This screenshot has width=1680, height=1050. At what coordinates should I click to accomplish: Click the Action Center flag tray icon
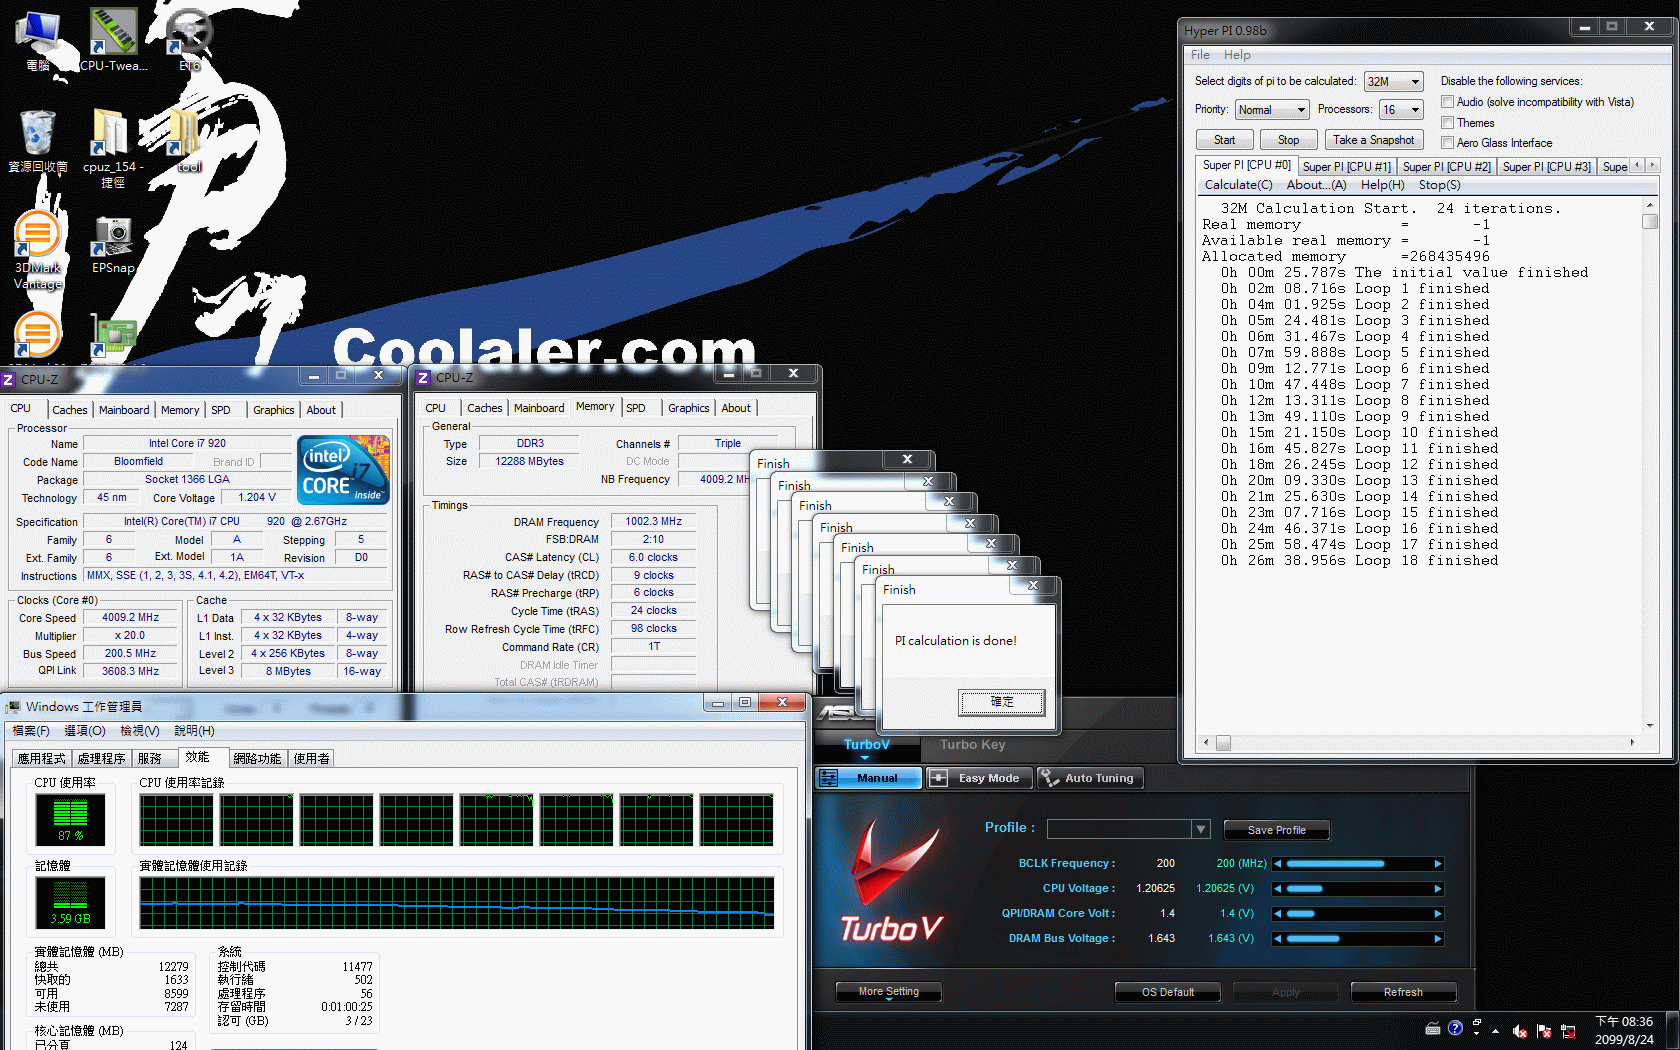[1543, 1030]
